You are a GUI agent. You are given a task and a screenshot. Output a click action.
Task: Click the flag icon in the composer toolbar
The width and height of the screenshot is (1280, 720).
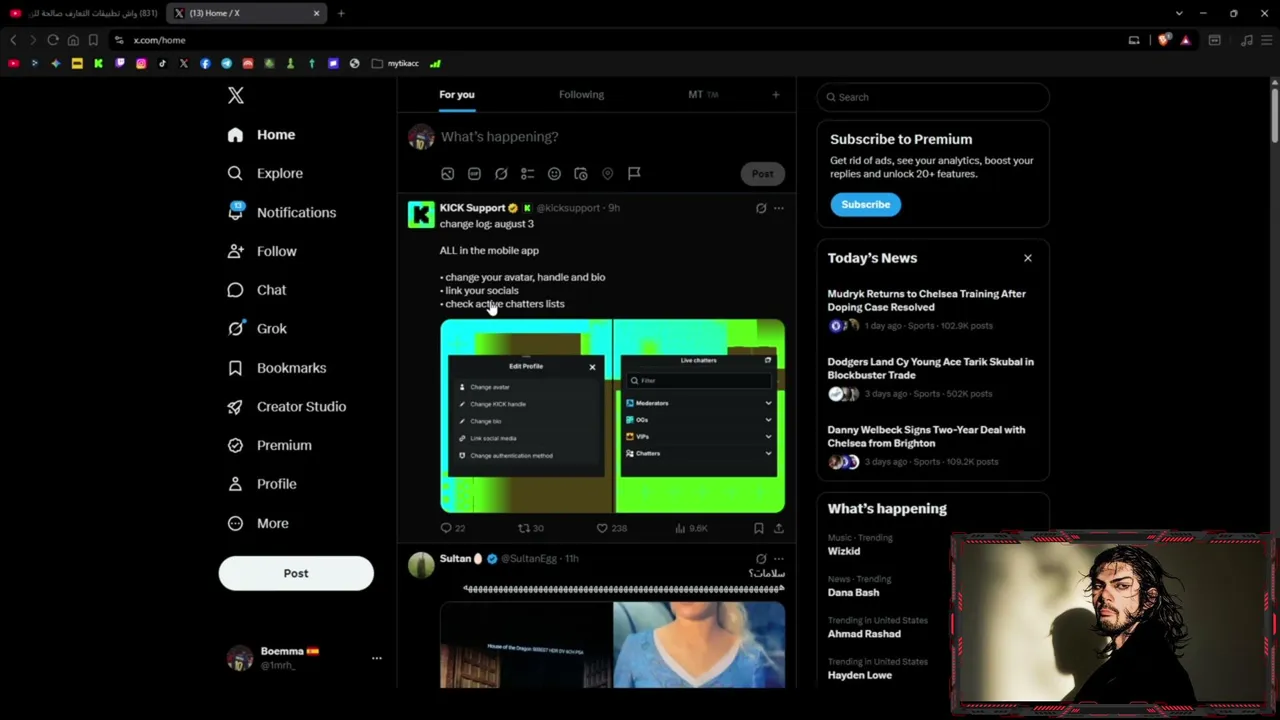(634, 174)
